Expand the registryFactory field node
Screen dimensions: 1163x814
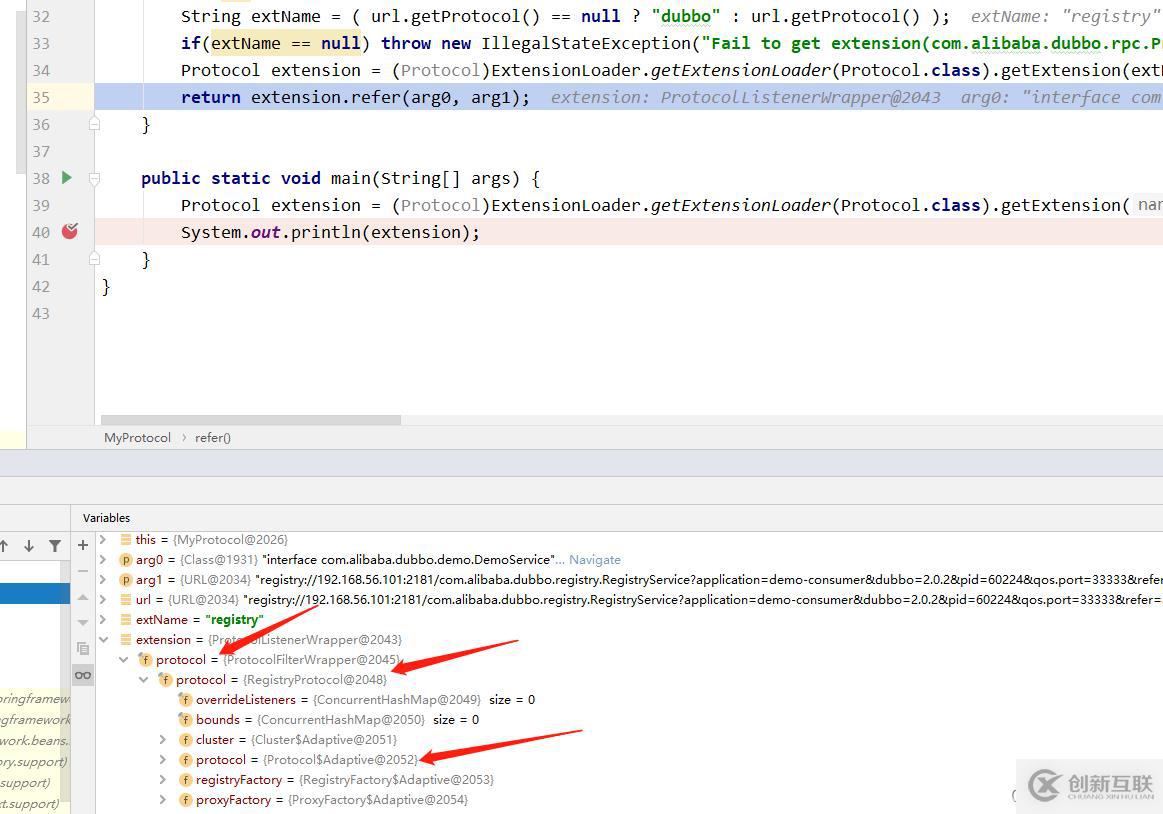[163, 780]
